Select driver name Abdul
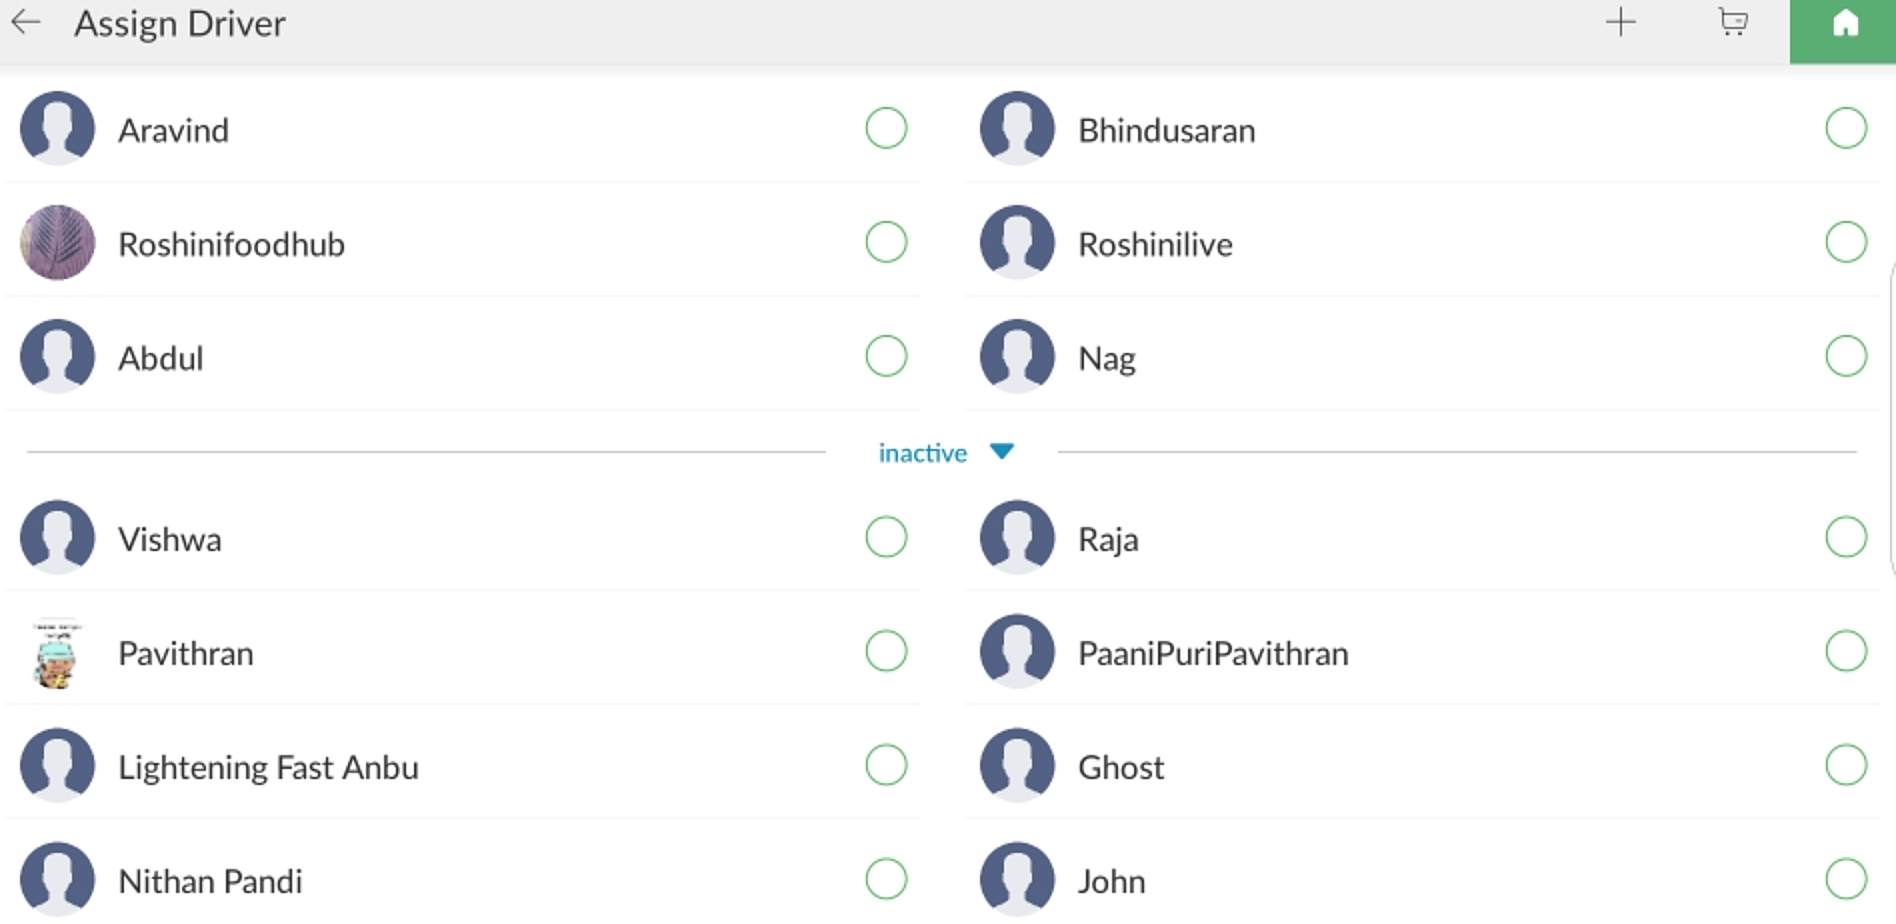Viewport: 1896px width, 924px height. (x=160, y=358)
